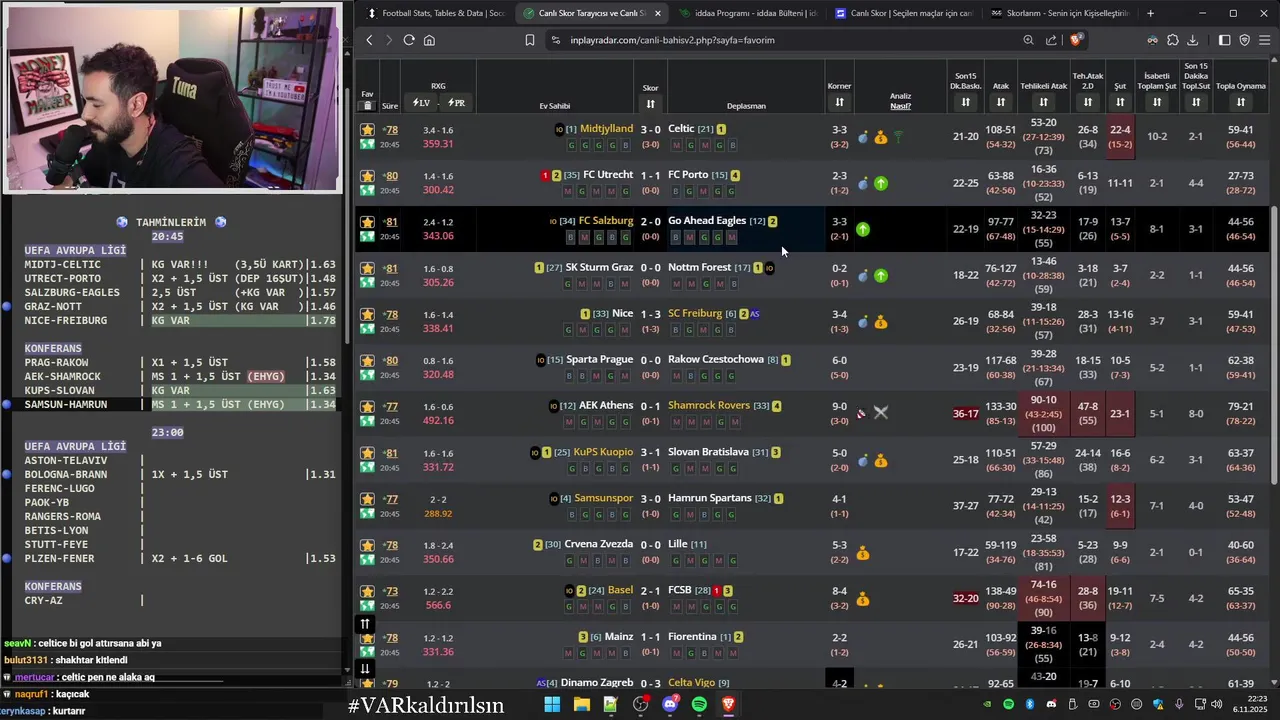Click green up-arrow icon in Salzburg row
This screenshot has height=720, width=1280.
click(x=863, y=229)
